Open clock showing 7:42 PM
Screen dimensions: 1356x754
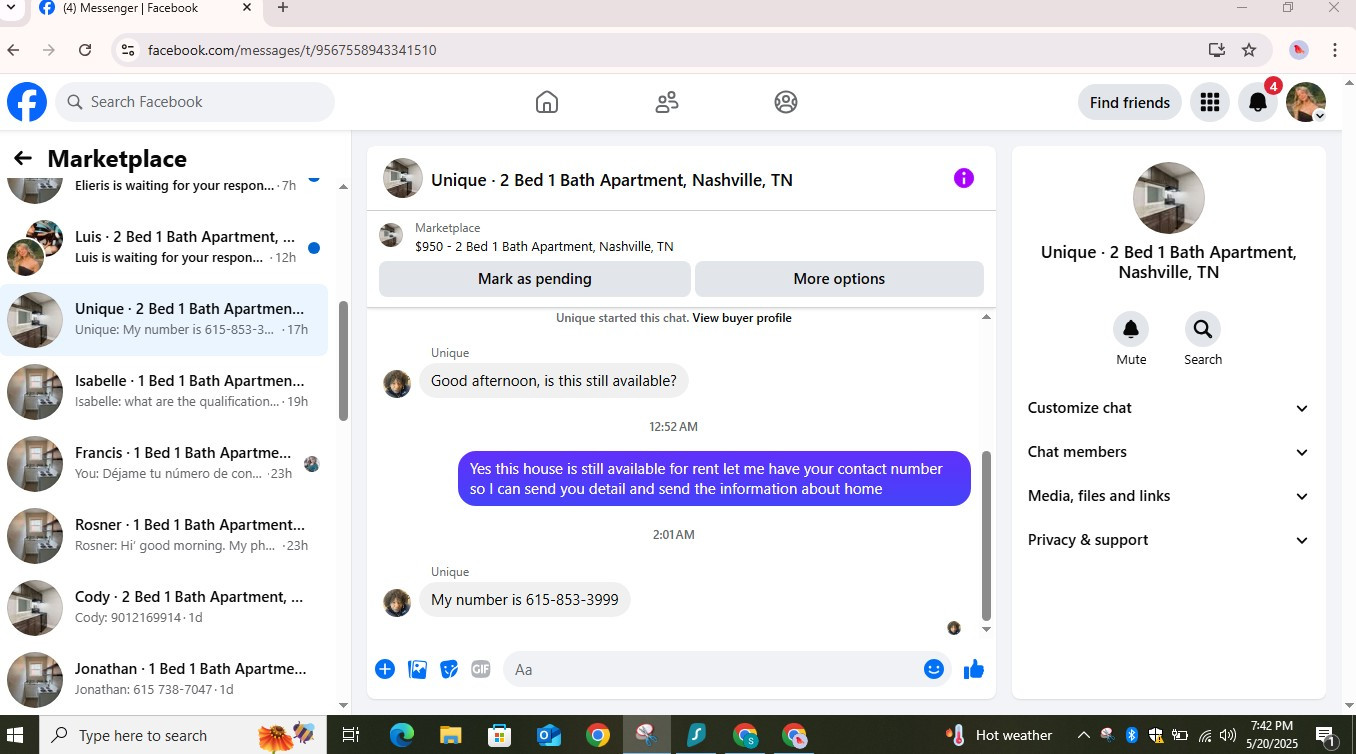[x=1272, y=736]
